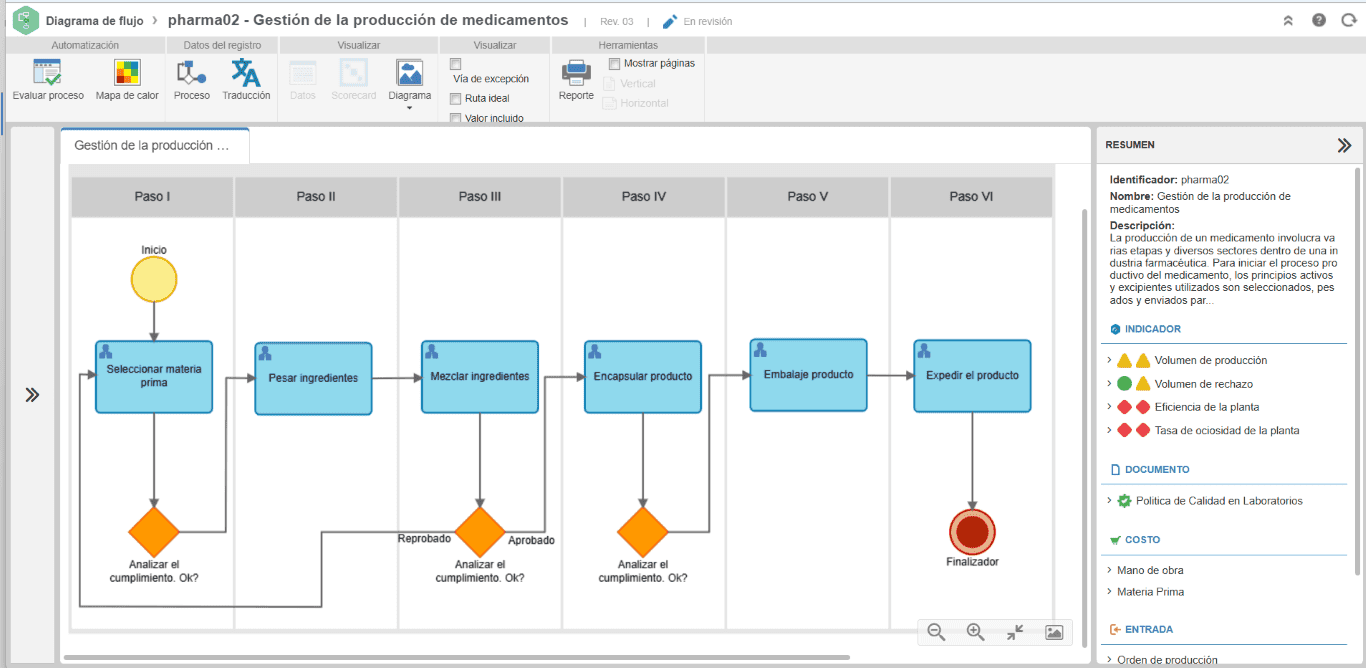Image resolution: width=1366 pixels, height=668 pixels.
Task: Zoom in on the diagram
Action: click(976, 632)
